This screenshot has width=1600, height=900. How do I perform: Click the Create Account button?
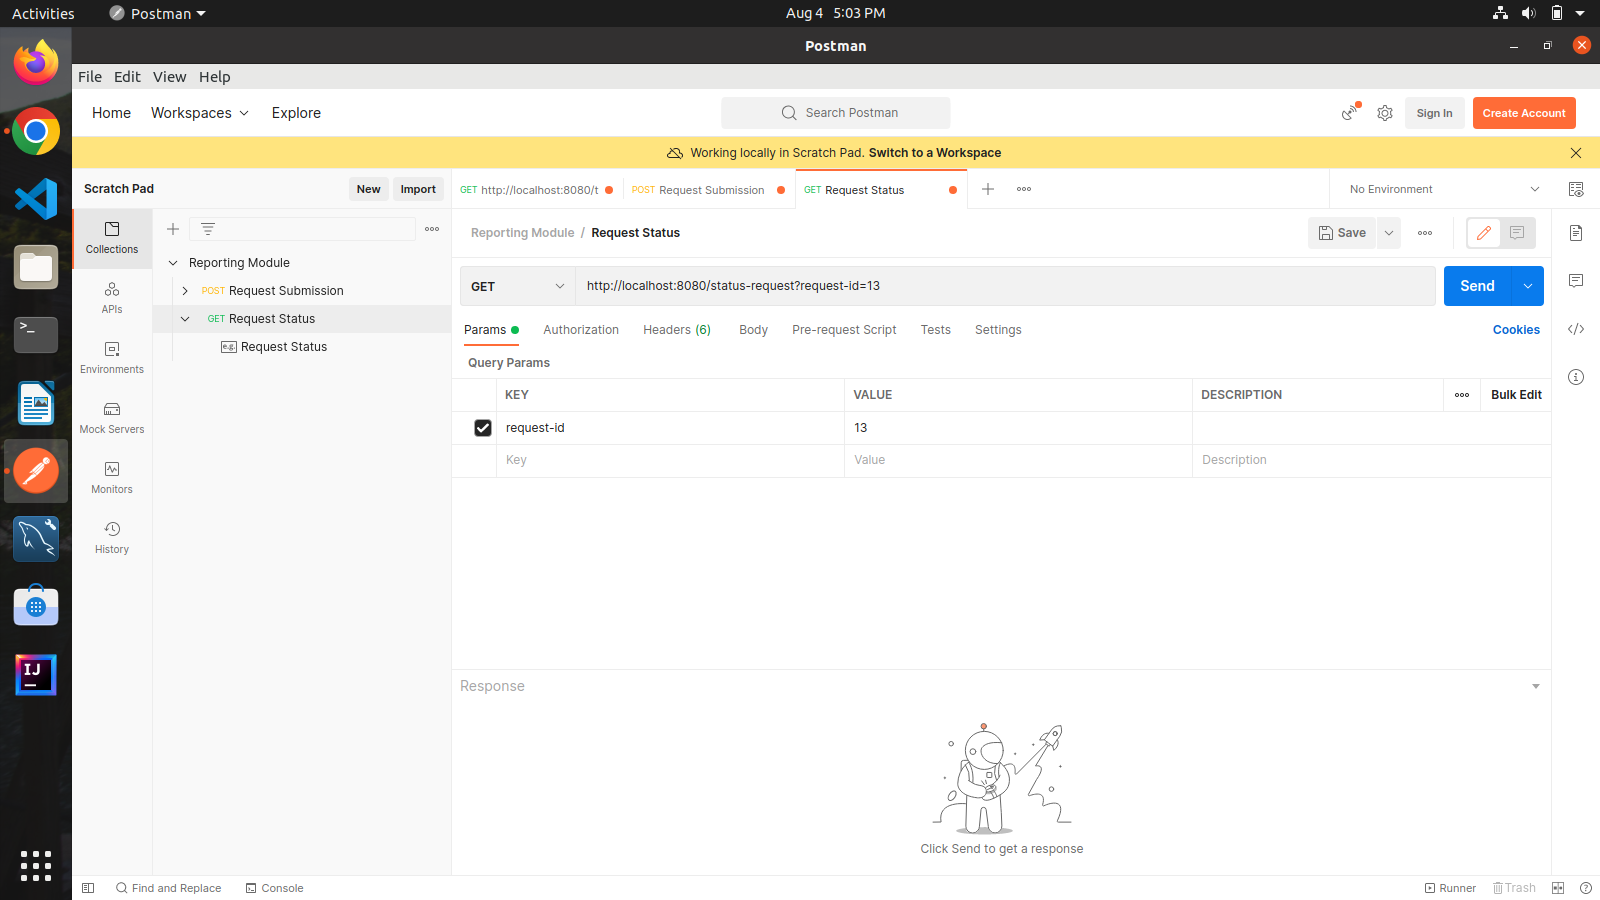[x=1524, y=113]
